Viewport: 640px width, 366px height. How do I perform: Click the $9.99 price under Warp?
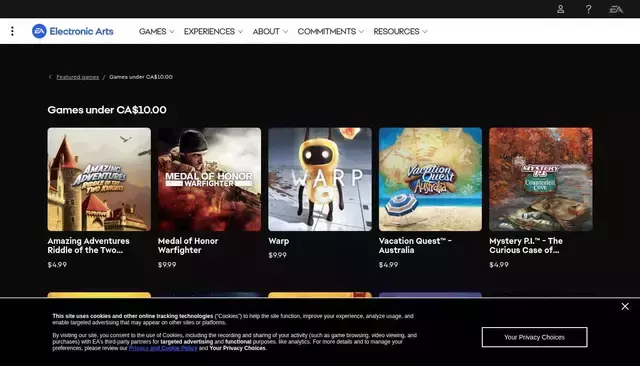tap(278, 255)
